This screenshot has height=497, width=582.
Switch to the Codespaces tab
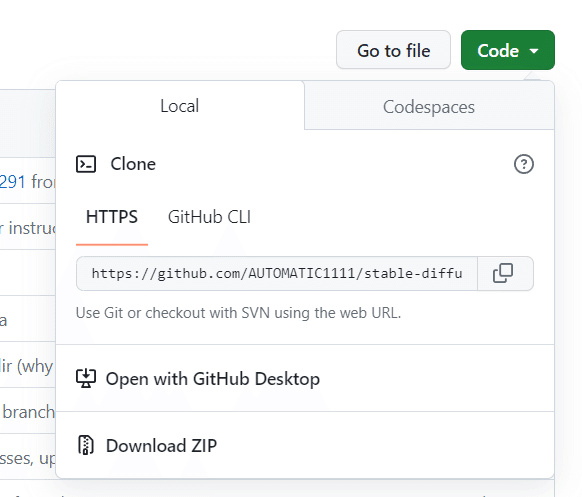click(x=429, y=107)
